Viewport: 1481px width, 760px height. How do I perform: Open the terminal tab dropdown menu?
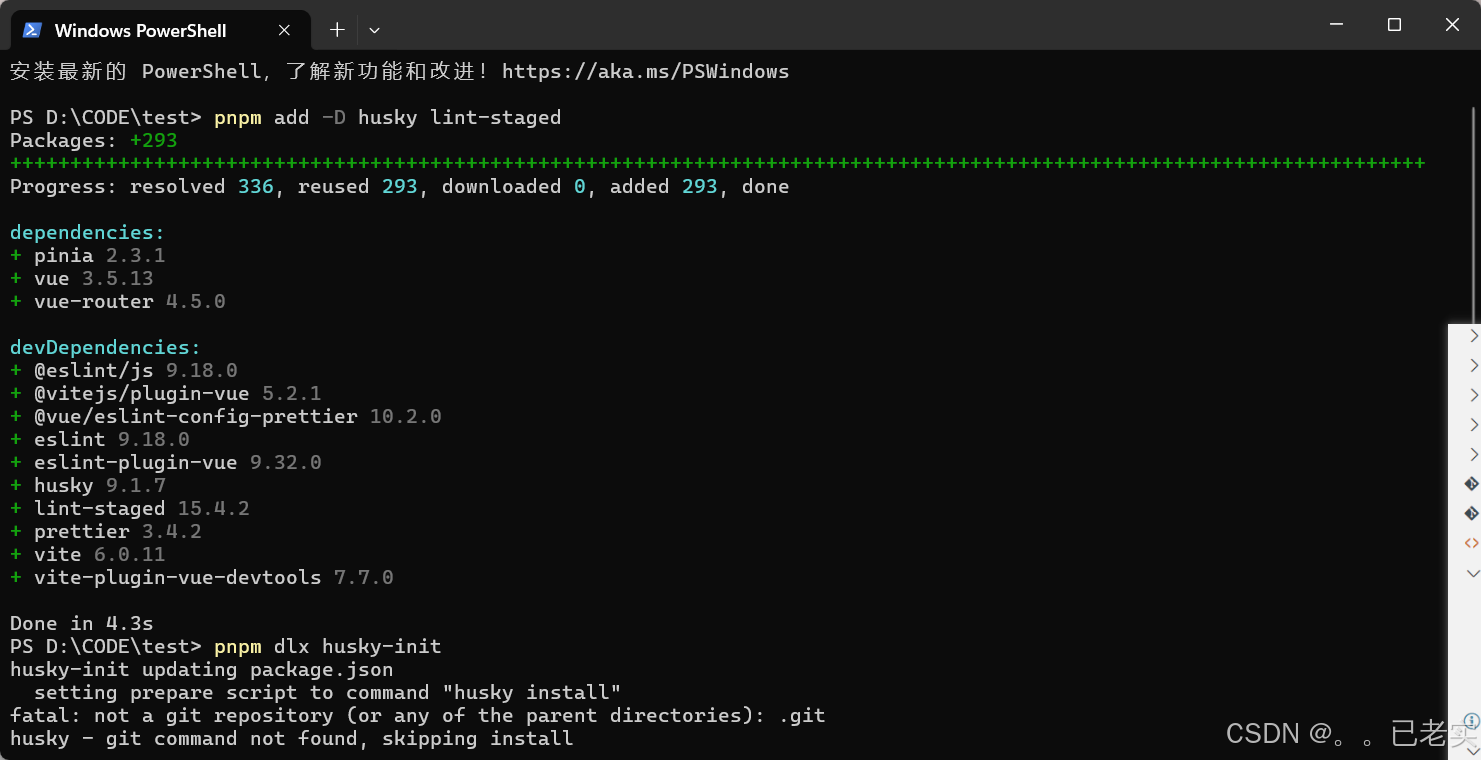pyautogui.click(x=374, y=30)
